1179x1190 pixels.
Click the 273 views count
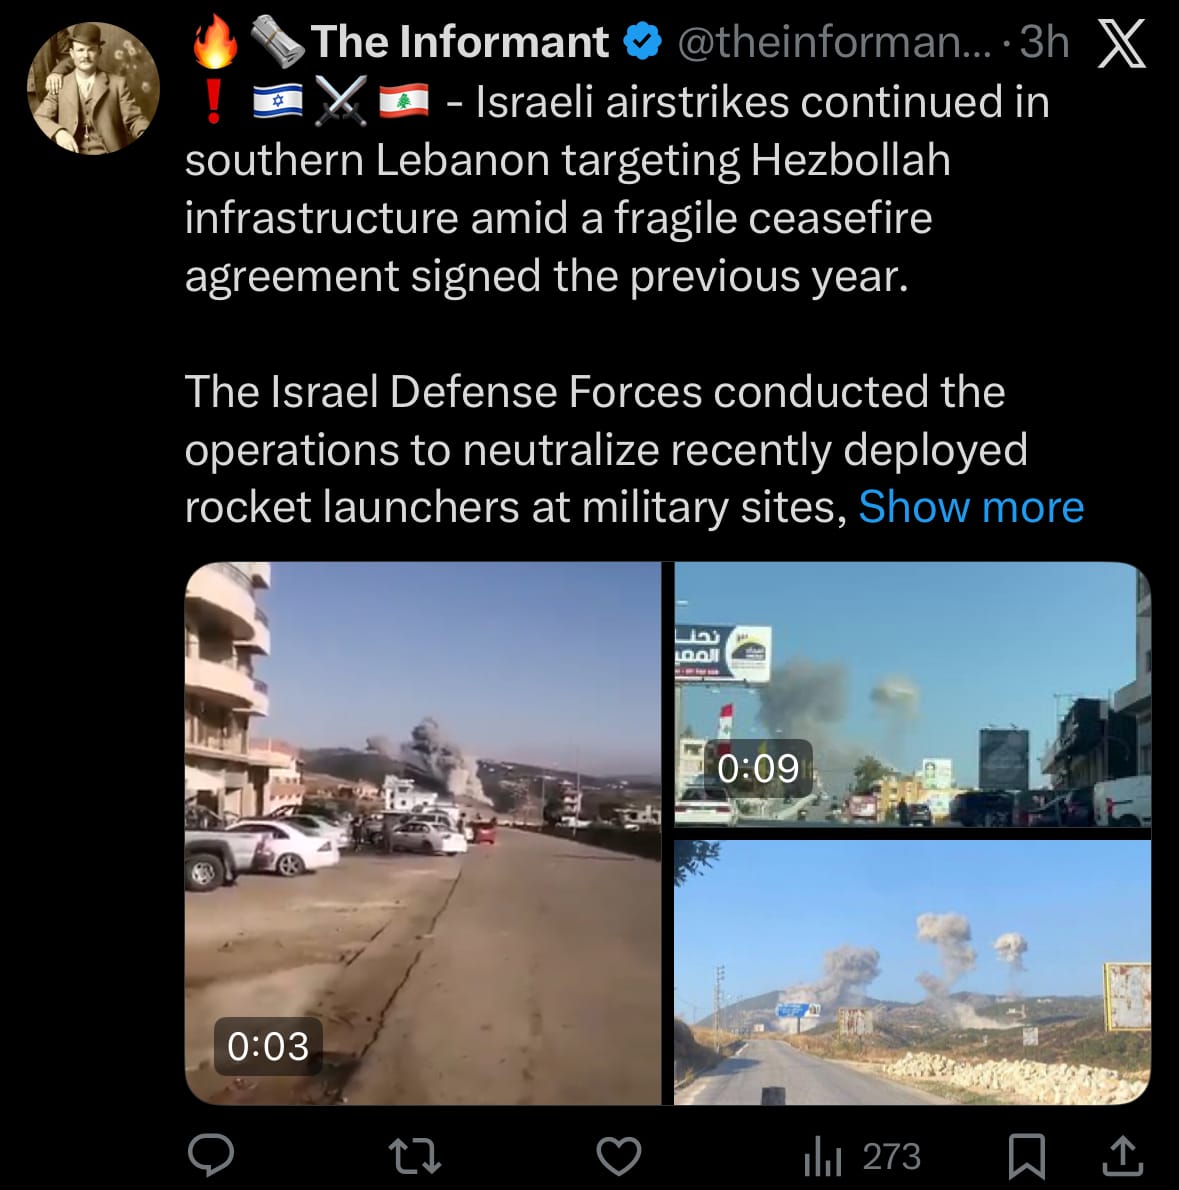pos(891,1157)
